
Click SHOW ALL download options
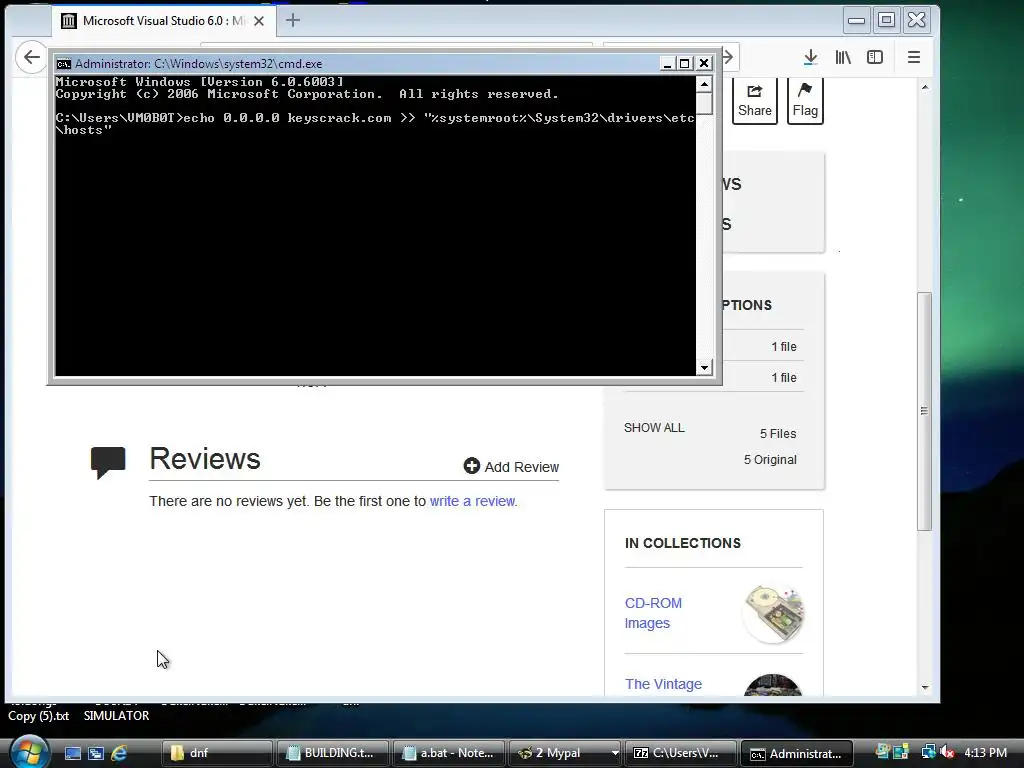click(654, 428)
